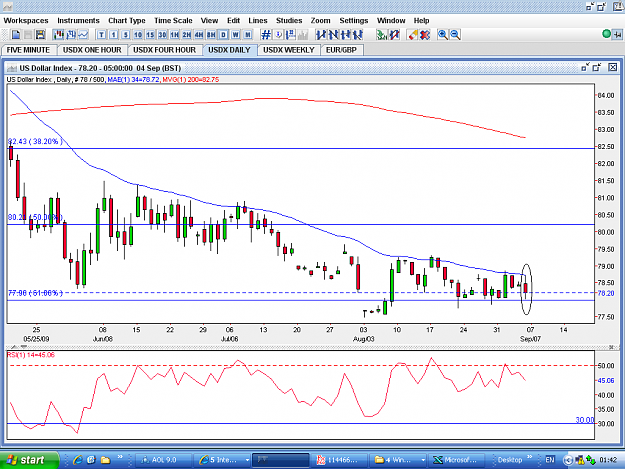Click the MVG(1) 200=82.75 study label
The height and width of the screenshot is (469, 625).
point(191,80)
